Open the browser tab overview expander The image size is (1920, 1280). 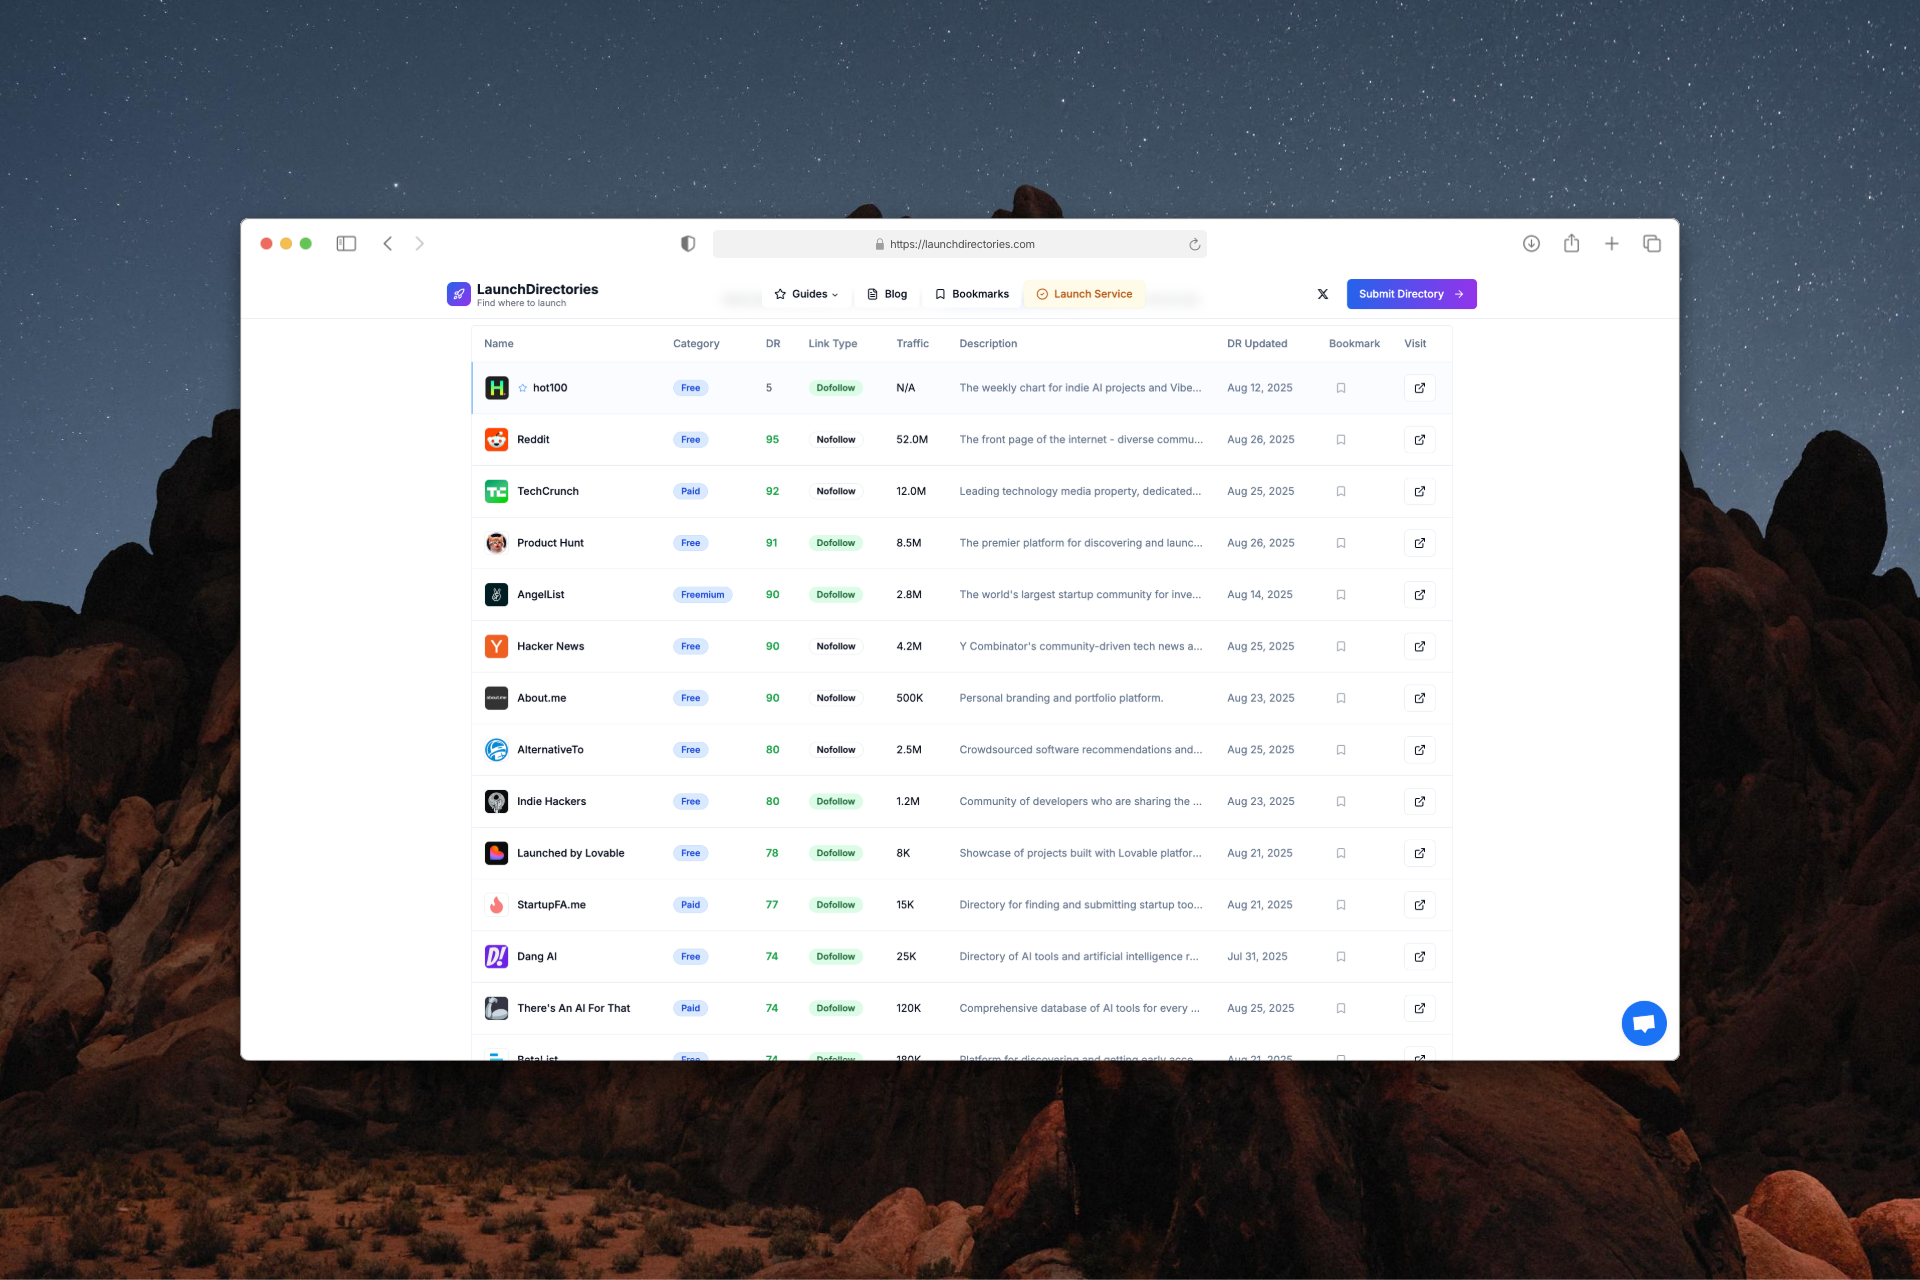[x=1651, y=243]
